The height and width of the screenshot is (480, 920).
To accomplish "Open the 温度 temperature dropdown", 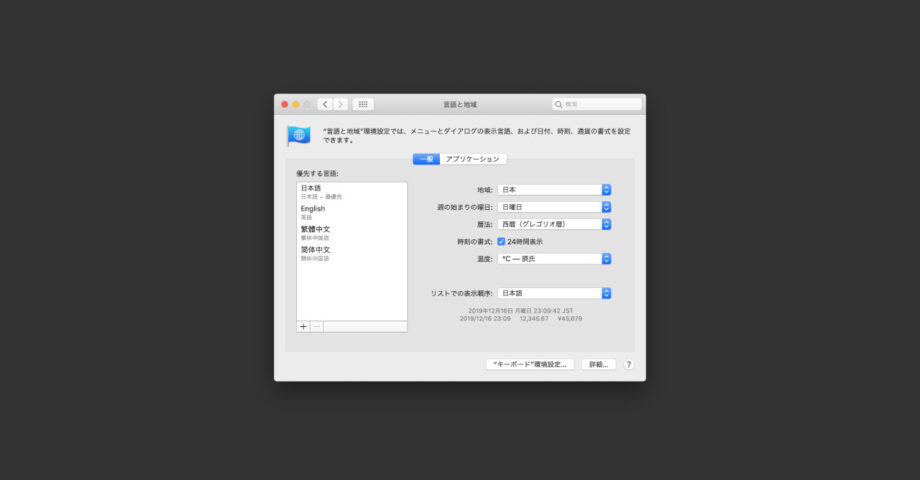I will 554,259.
